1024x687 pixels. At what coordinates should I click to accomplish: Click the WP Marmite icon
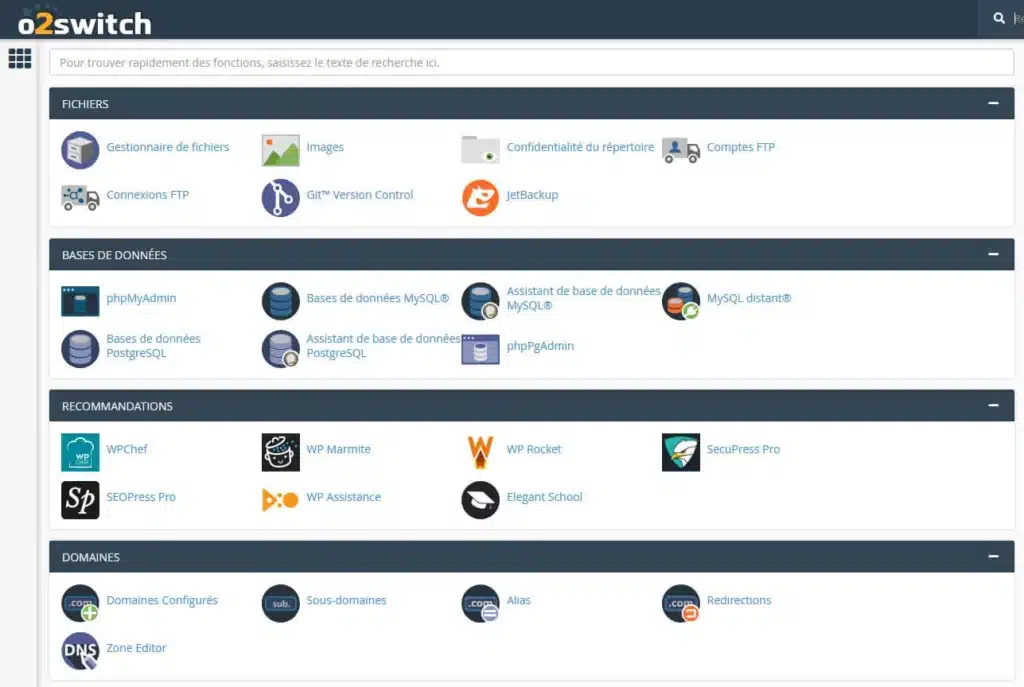(281, 452)
